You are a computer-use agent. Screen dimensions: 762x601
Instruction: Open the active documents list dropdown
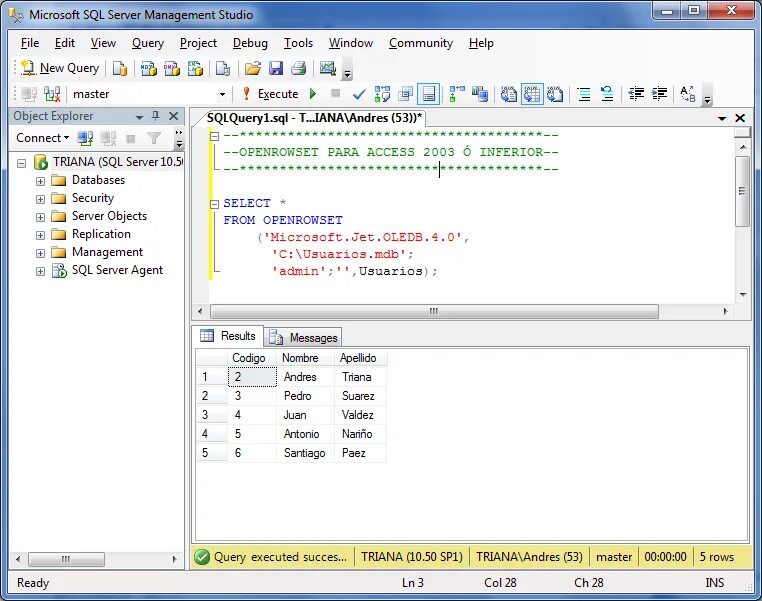[x=722, y=118]
